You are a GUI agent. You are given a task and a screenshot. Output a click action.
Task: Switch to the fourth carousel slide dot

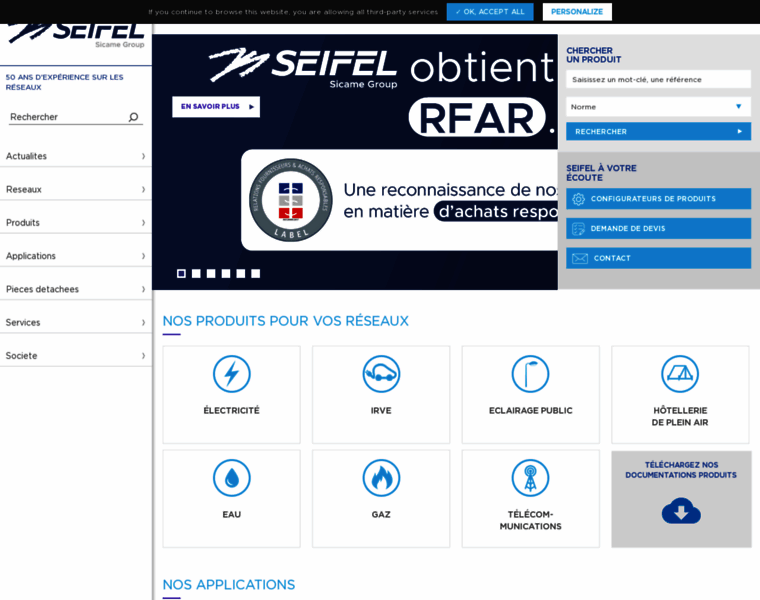pos(226,273)
